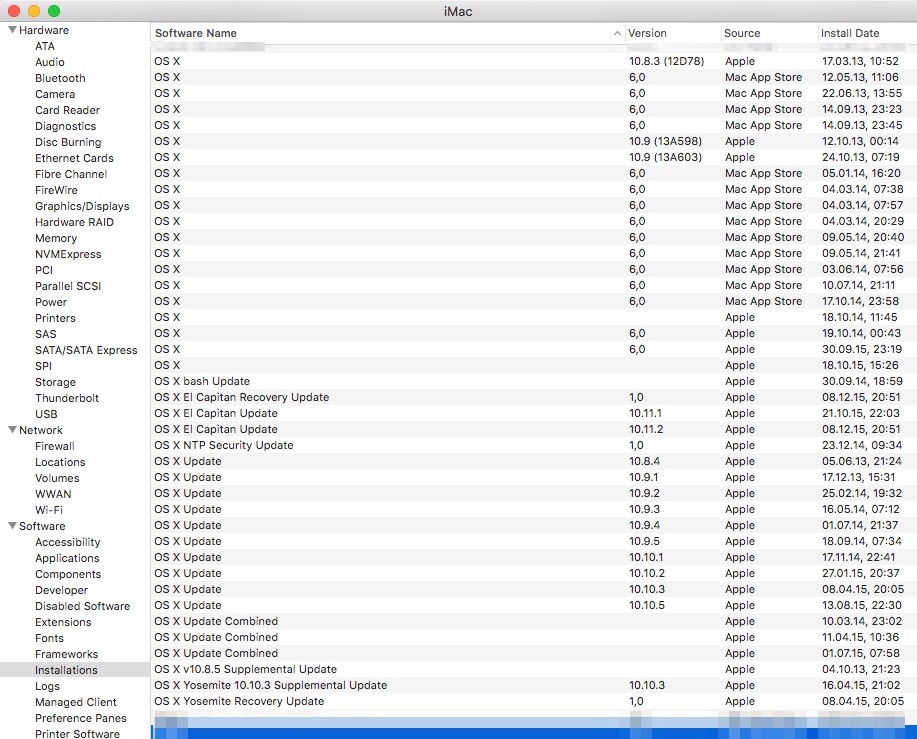
Task: Select Frameworks in sidebar
Action: coord(67,654)
